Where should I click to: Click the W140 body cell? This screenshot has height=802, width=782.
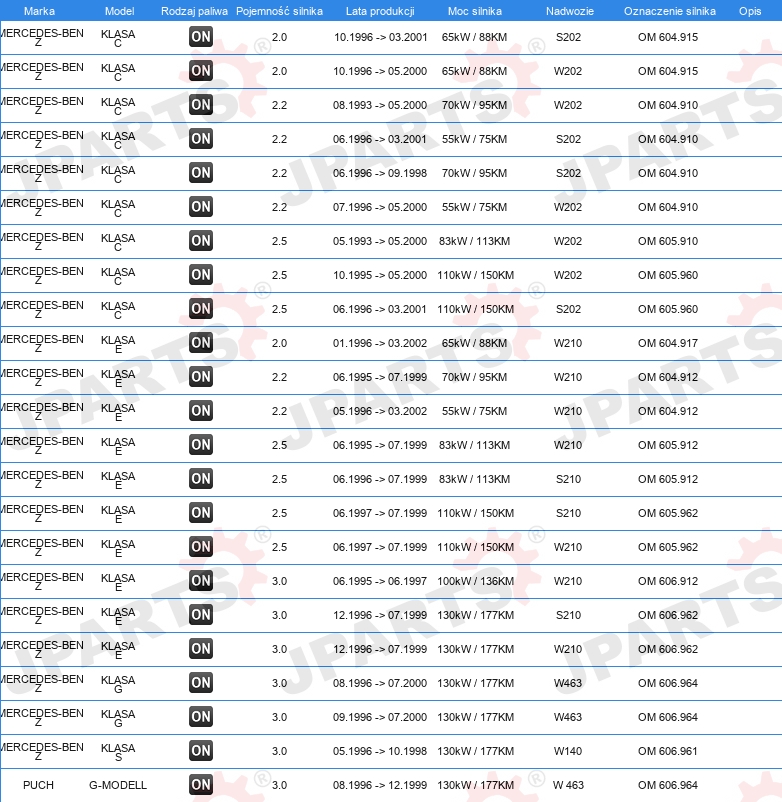tap(568, 751)
